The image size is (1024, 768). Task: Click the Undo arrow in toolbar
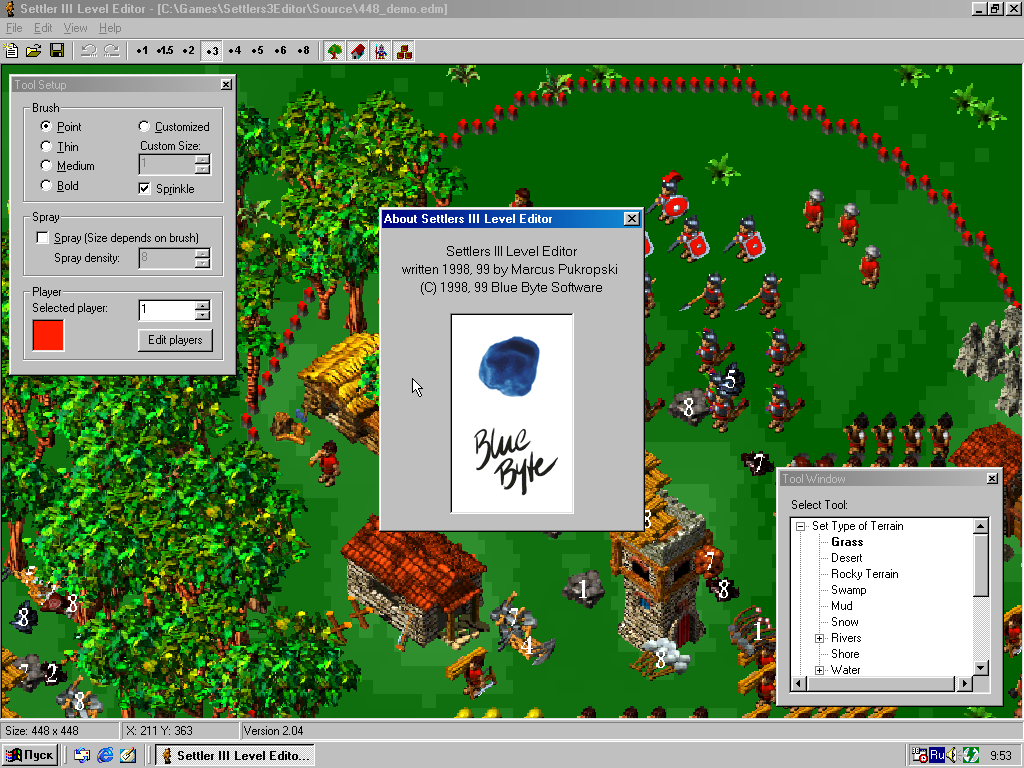coord(89,51)
